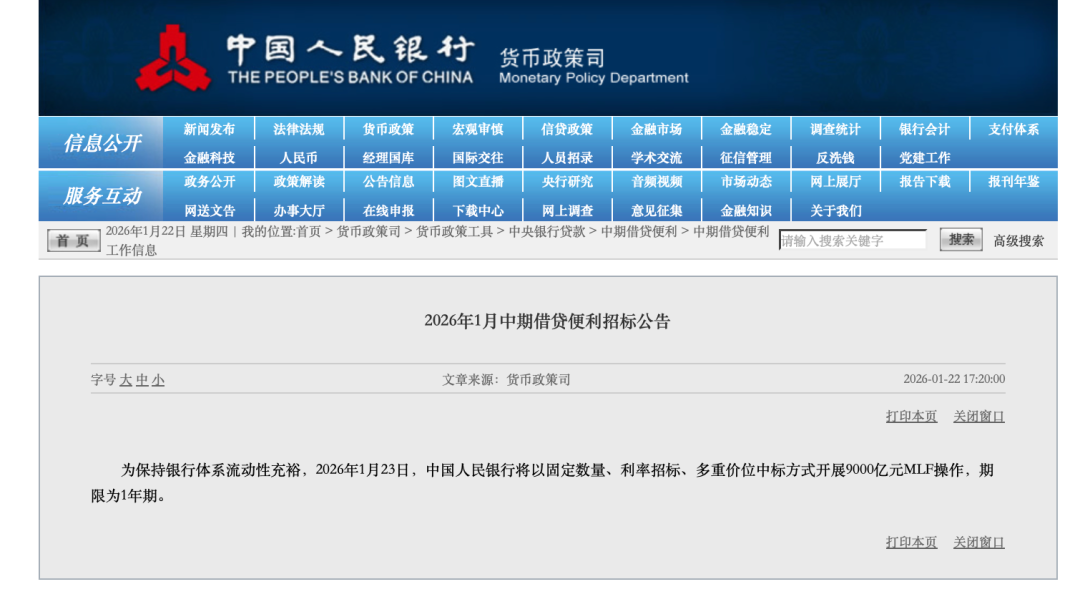Select 征信管理 in navigation

click(746, 158)
